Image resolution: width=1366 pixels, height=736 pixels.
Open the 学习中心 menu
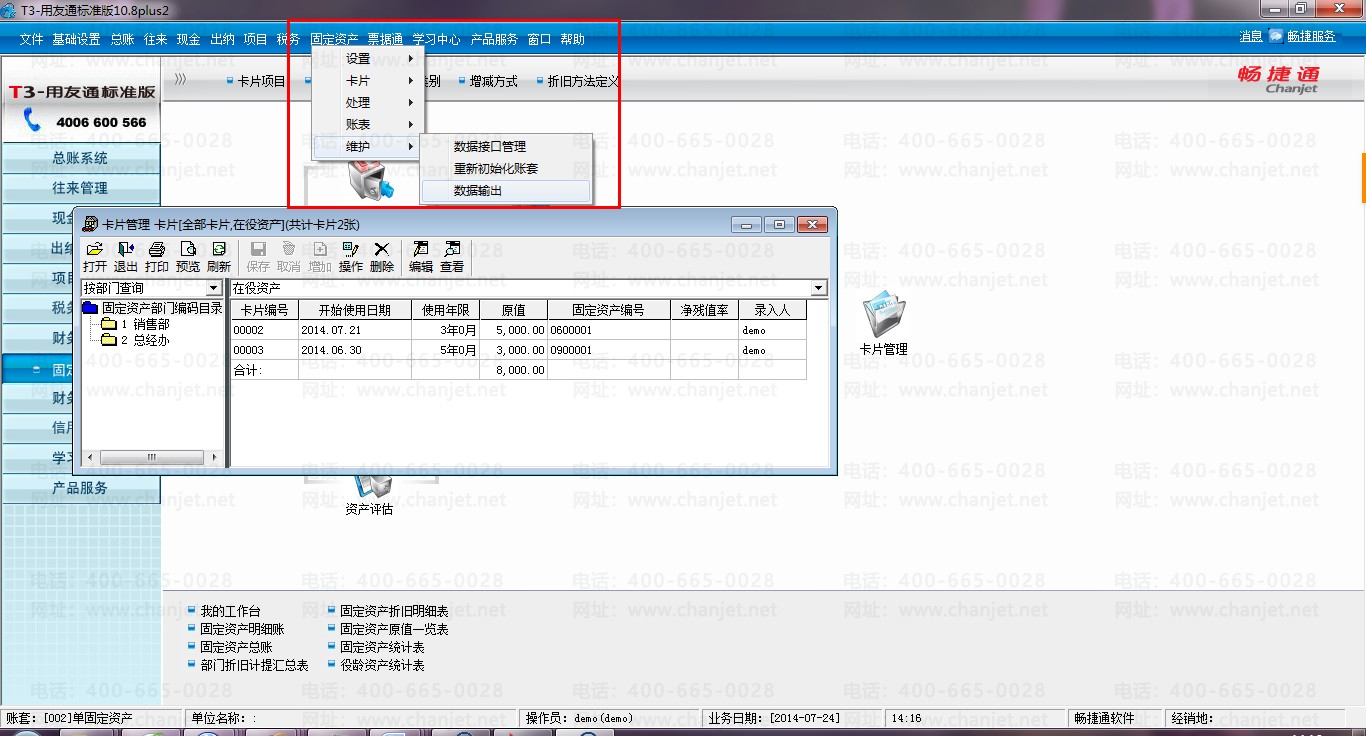(x=436, y=40)
